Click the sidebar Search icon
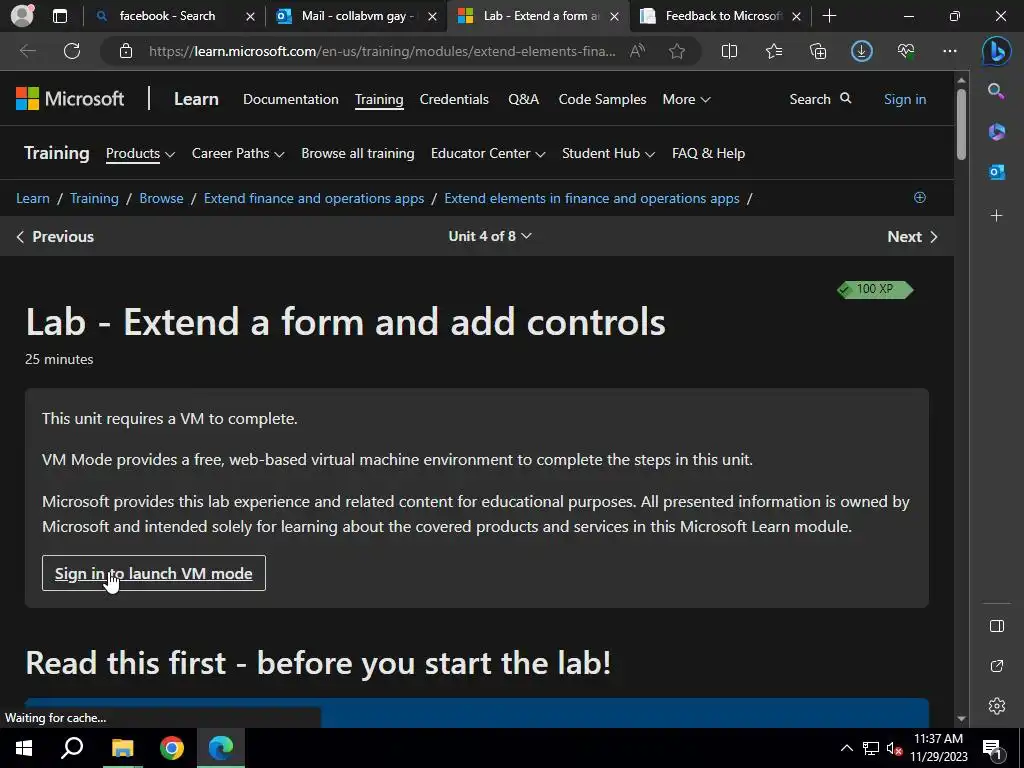This screenshot has height=768, width=1024. [996, 91]
